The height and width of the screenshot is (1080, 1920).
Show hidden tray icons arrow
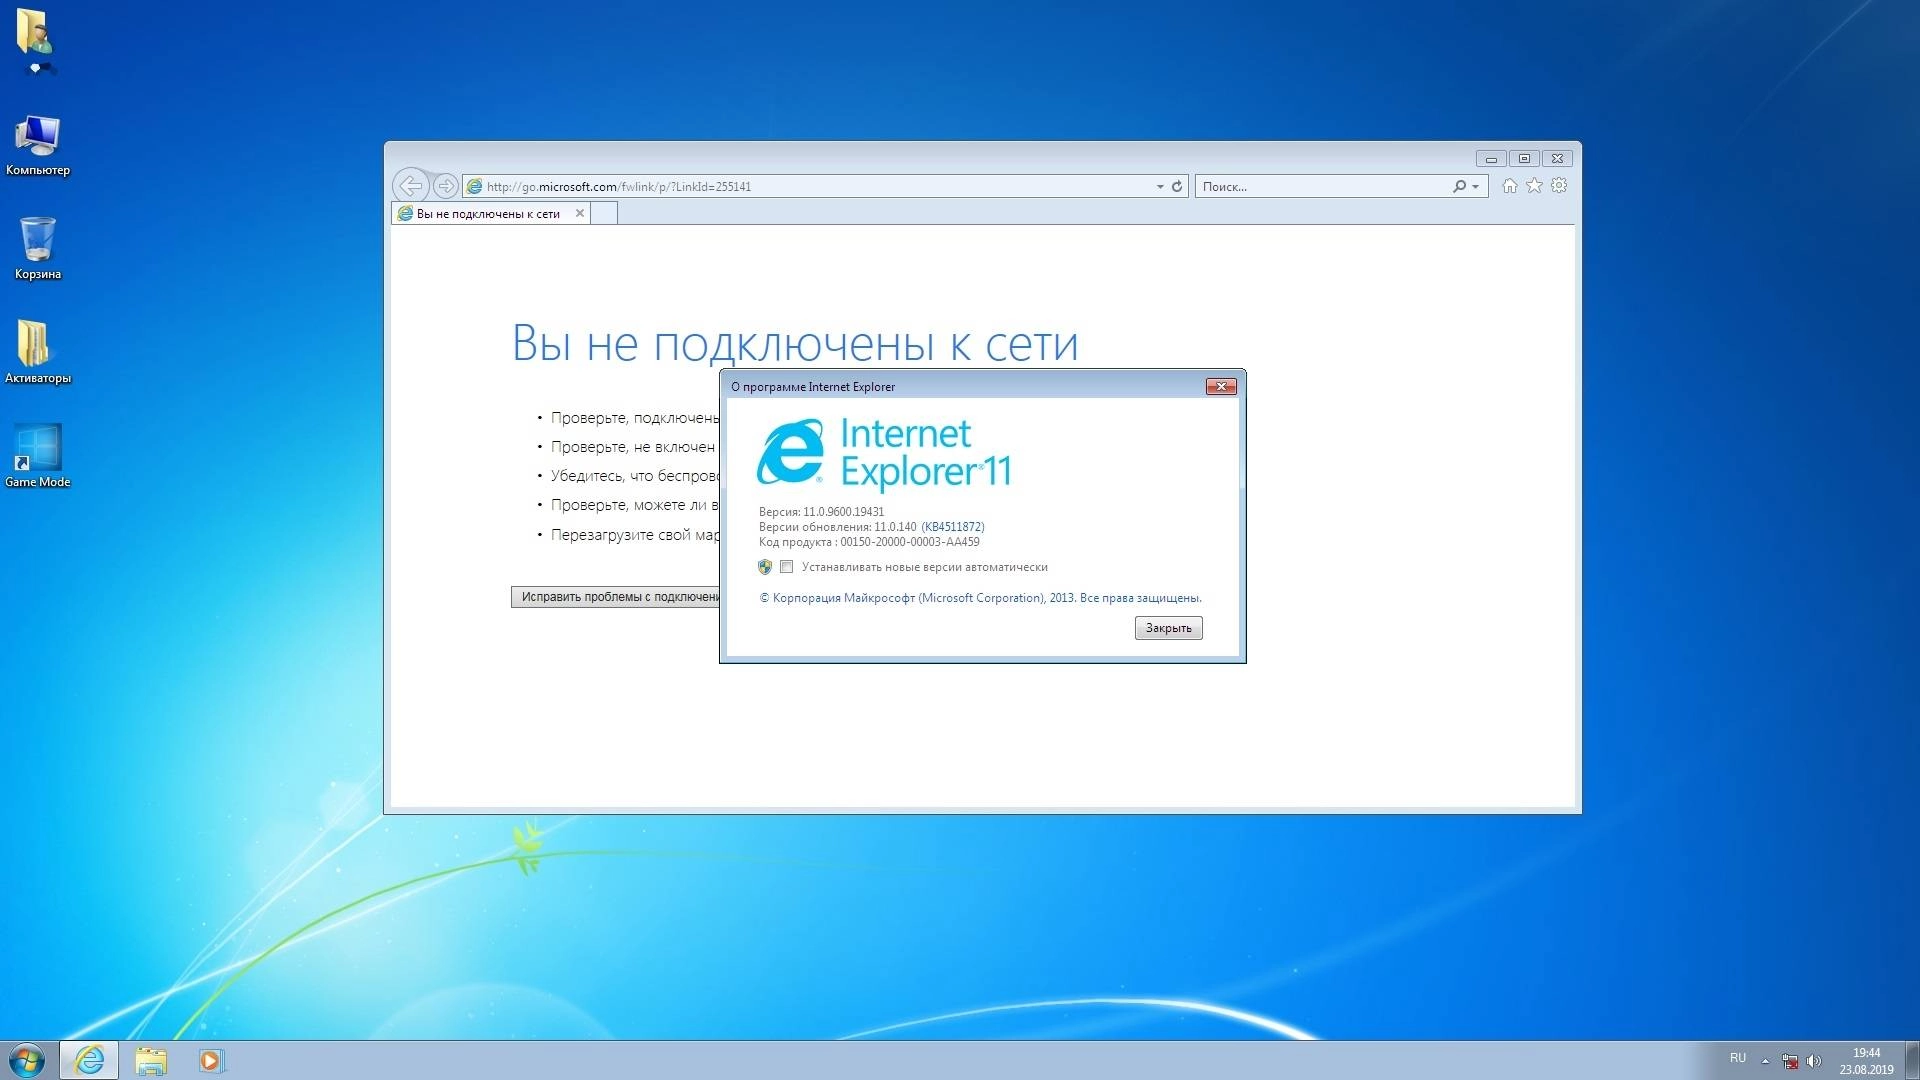pos(1765,1061)
